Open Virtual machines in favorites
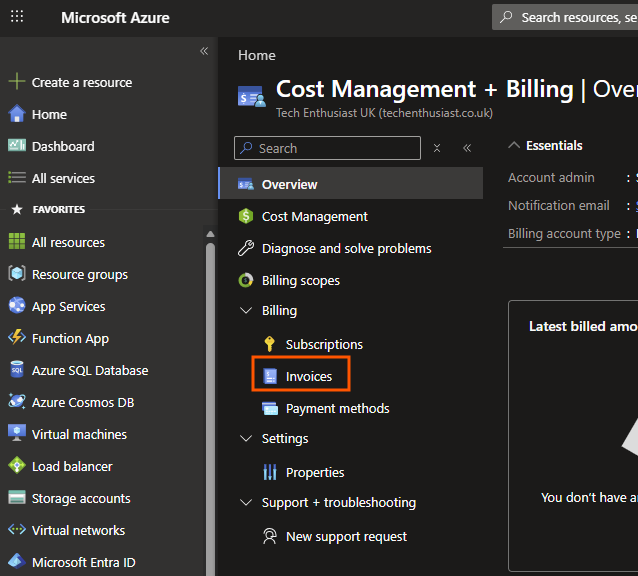The image size is (638, 576). [x=79, y=434]
